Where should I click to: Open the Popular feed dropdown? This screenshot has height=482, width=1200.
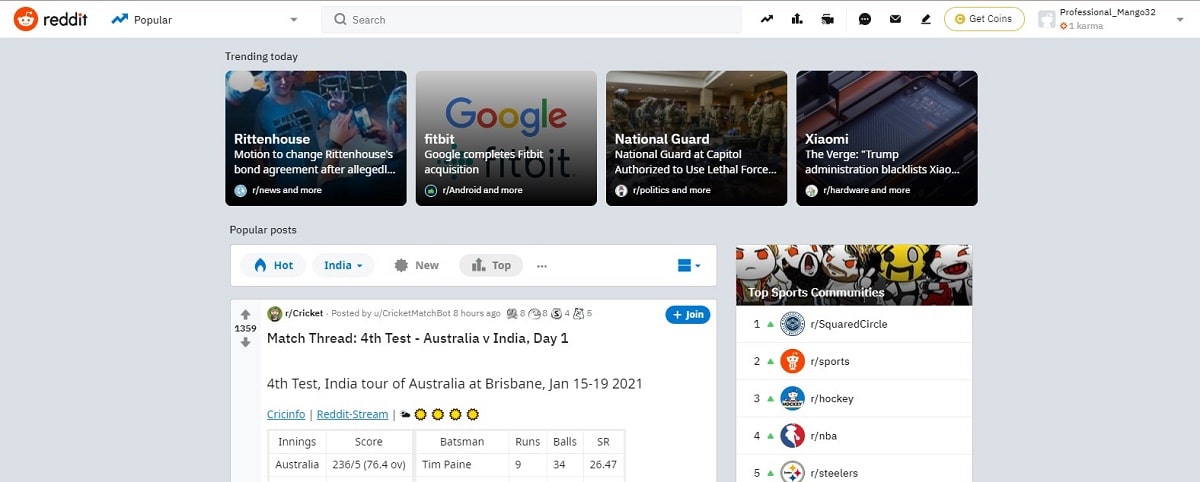tap(205, 19)
